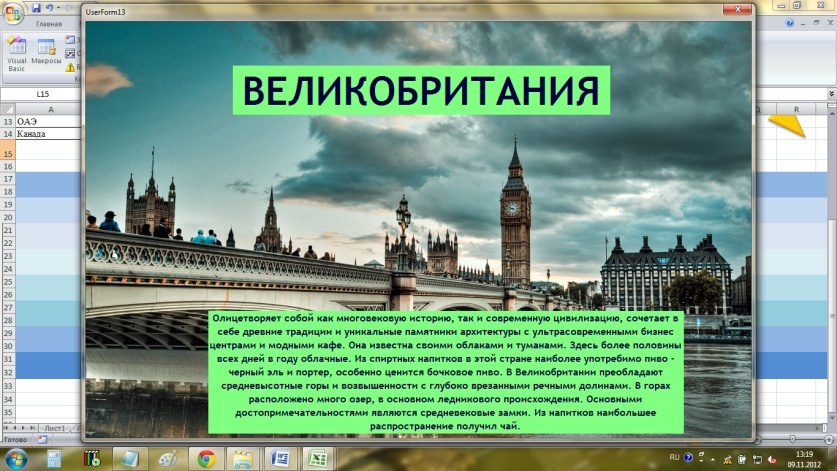Click the blue help icon in tray
The image size is (837, 471).
tap(689, 458)
